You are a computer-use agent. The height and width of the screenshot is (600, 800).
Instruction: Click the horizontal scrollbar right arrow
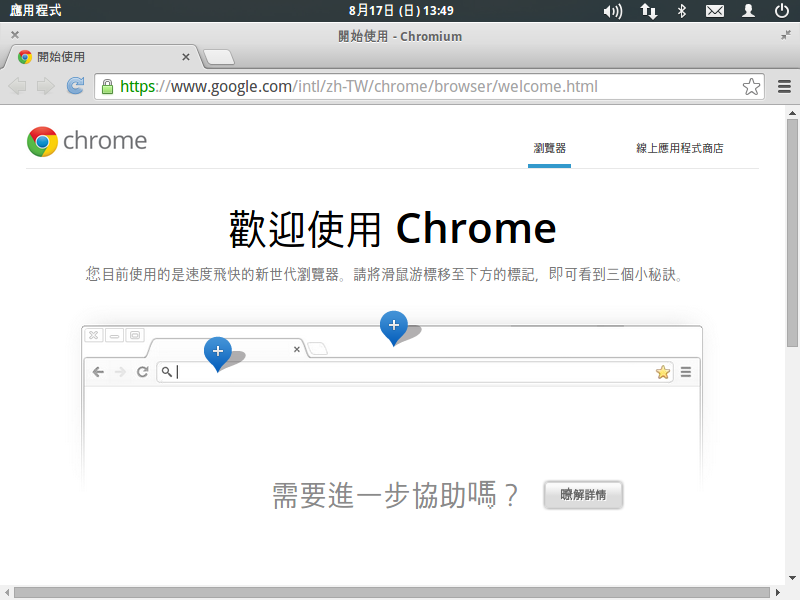click(x=778, y=592)
